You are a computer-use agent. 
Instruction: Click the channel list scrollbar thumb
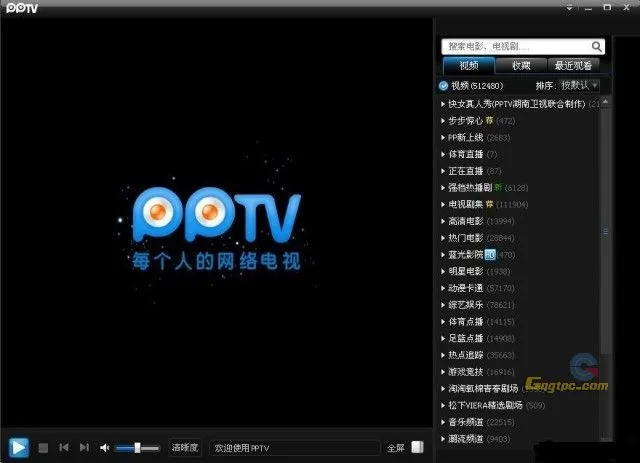[605, 232]
